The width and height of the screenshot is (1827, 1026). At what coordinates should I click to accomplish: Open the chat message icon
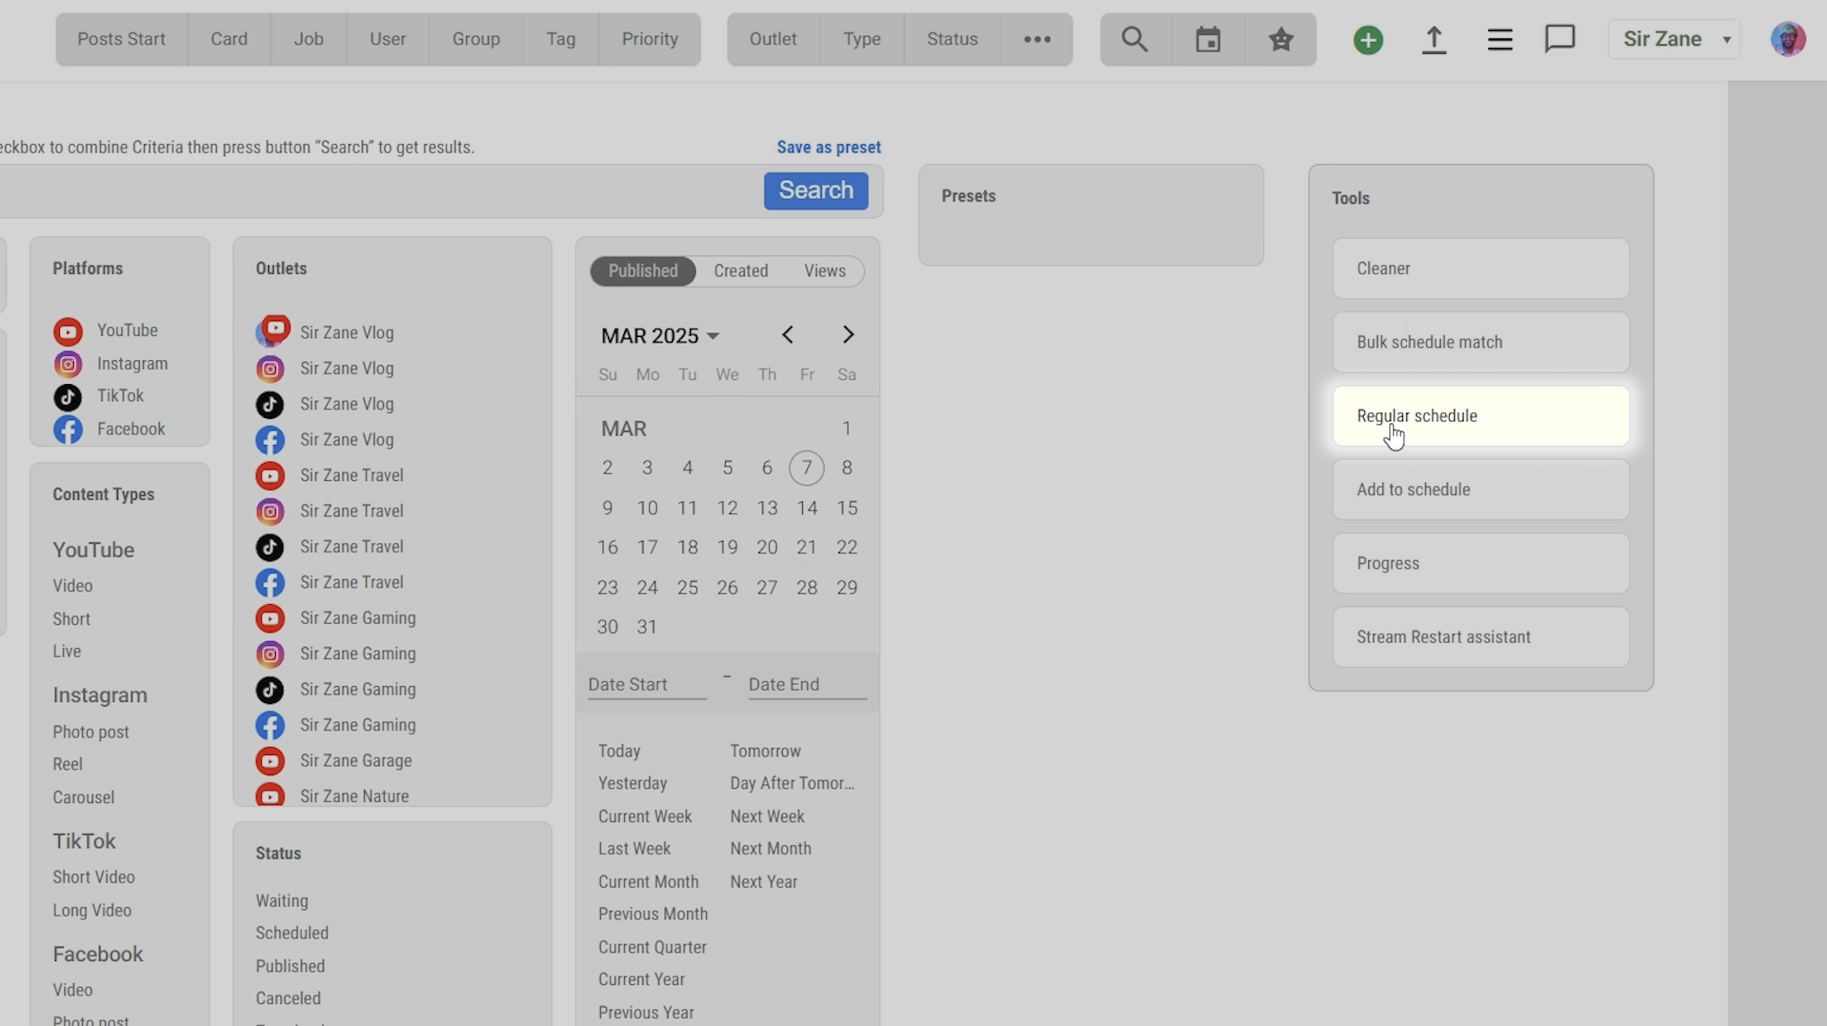pyautogui.click(x=1559, y=40)
